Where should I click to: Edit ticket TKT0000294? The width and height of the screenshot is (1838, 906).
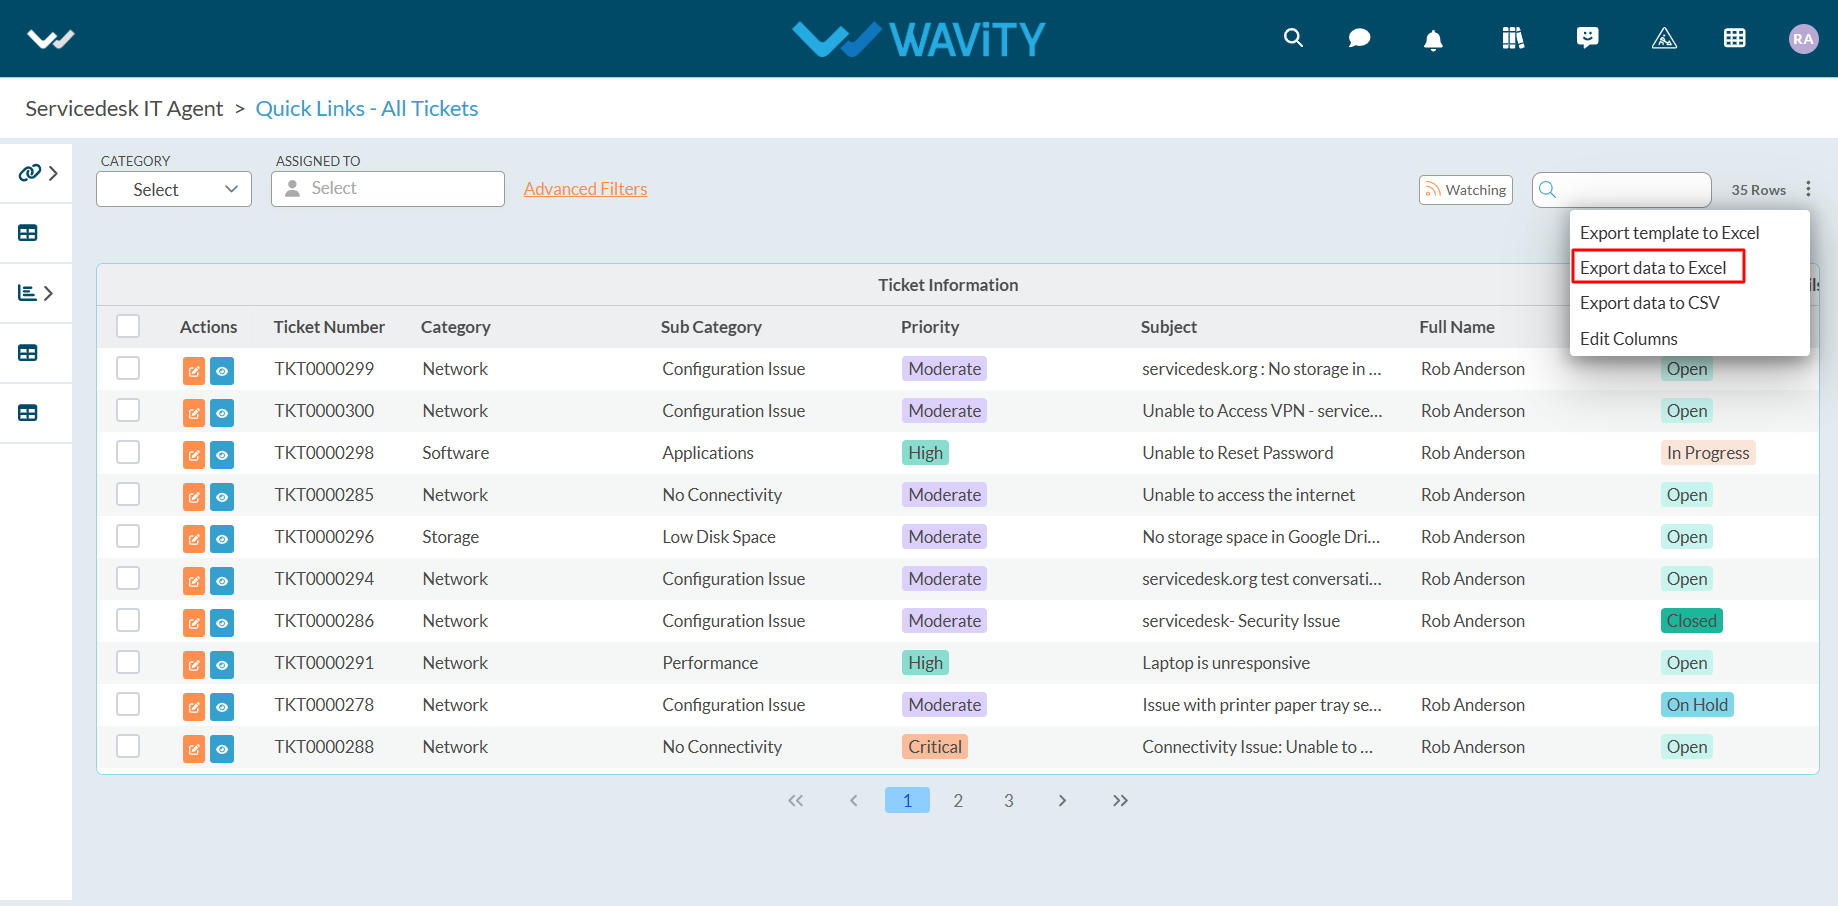(x=194, y=581)
